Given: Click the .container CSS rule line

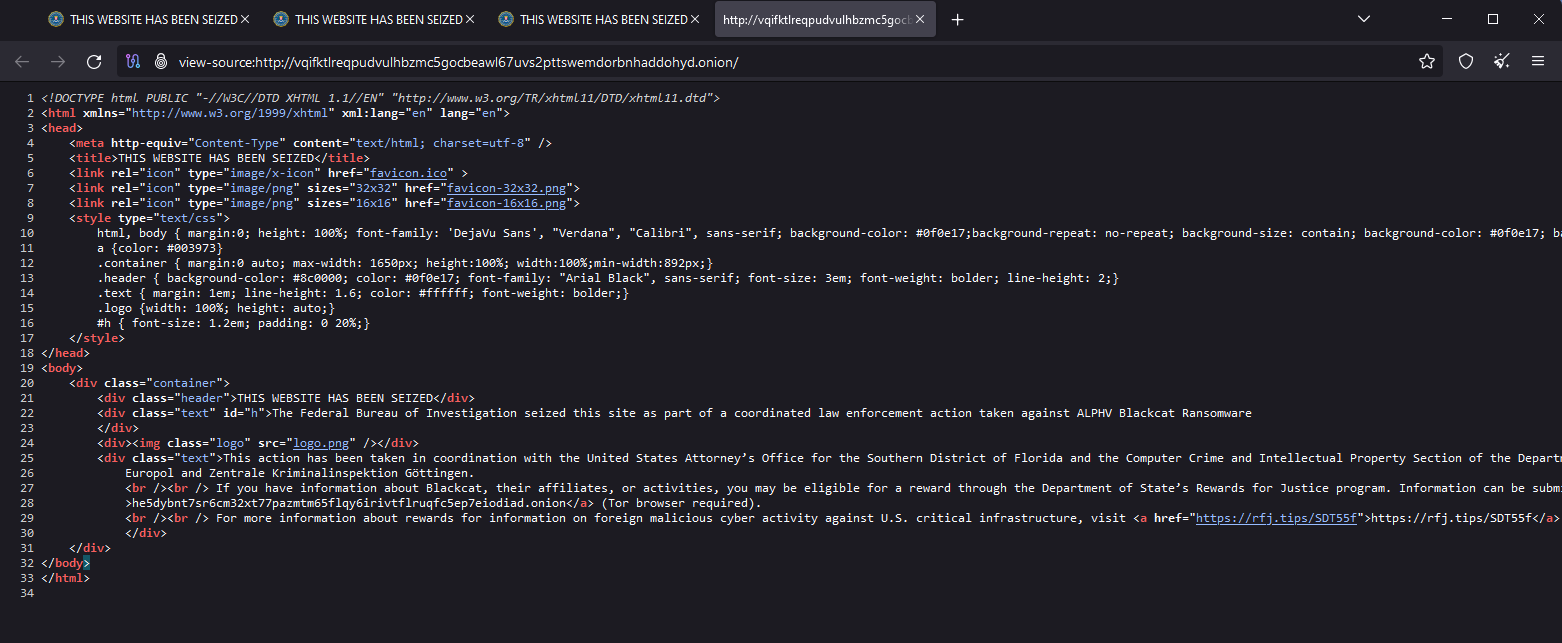Looking at the screenshot, I should [x=405, y=263].
